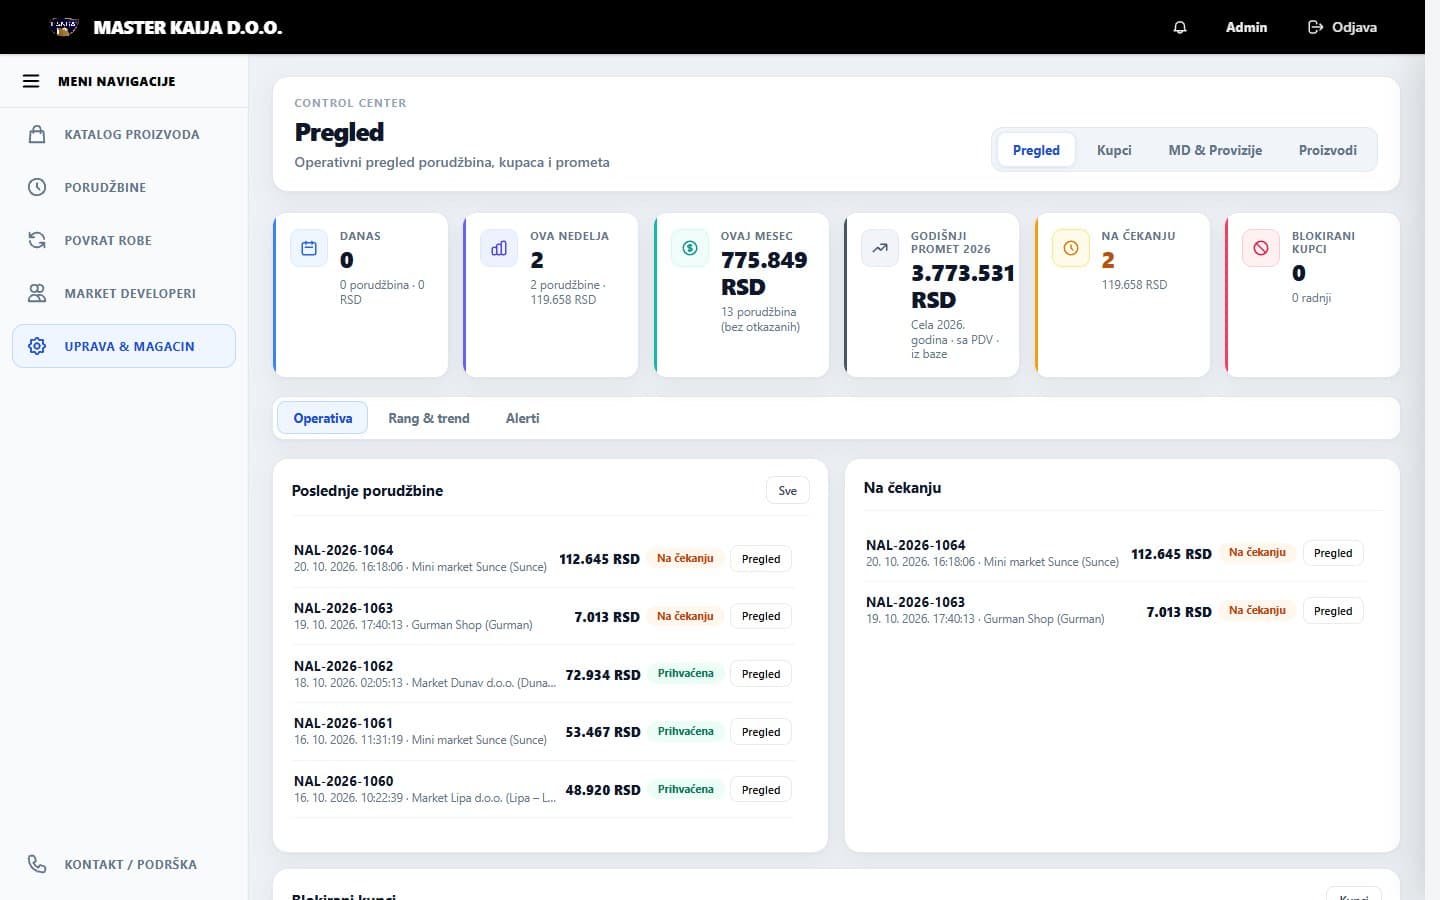1440x900 pixels.
Task: Click the clock icon on Na Čekanju card
Action: pos(1071,248)
